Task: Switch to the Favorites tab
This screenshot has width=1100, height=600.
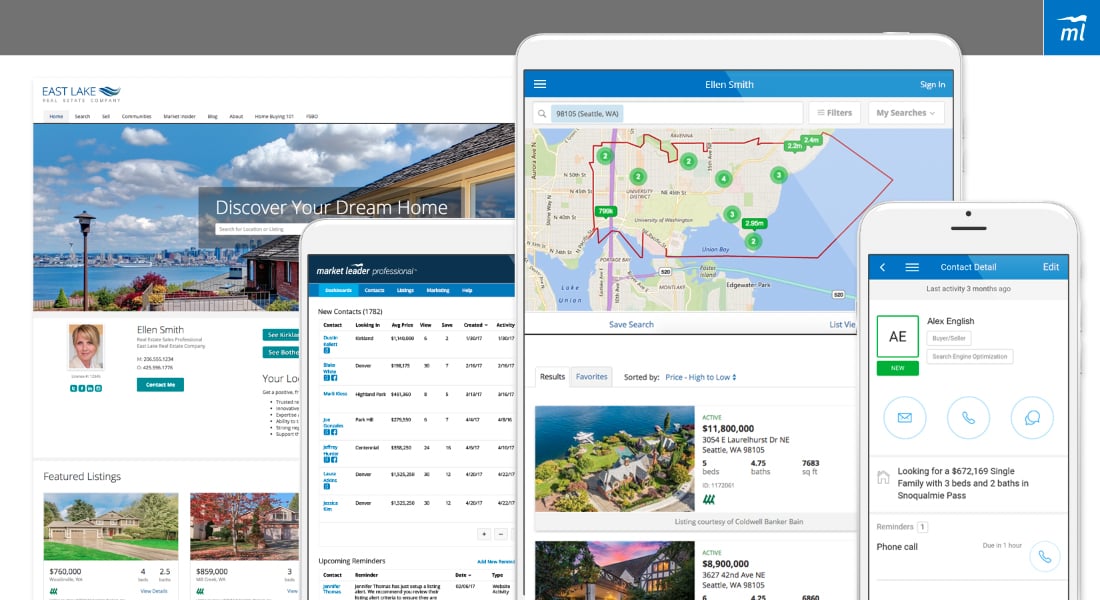Action: coord(591,377)
